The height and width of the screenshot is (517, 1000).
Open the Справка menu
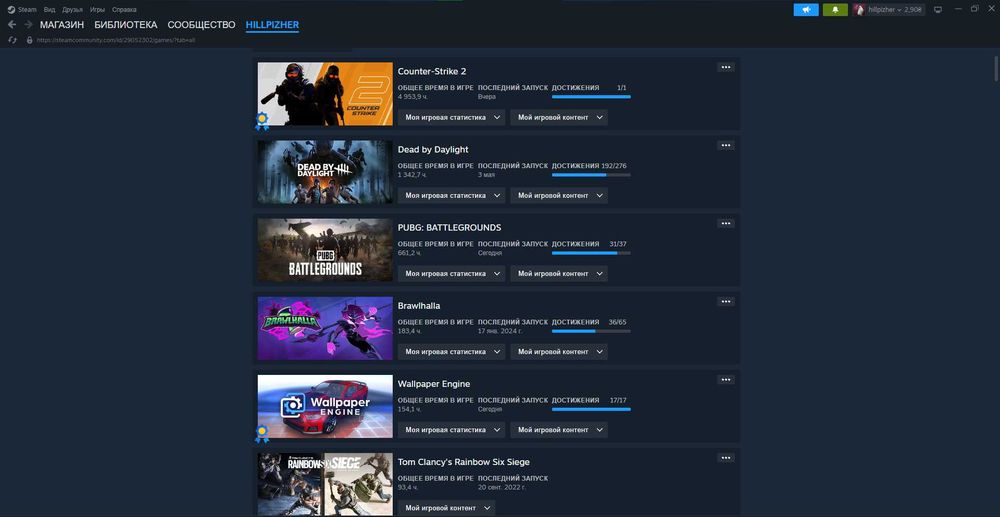124,10
